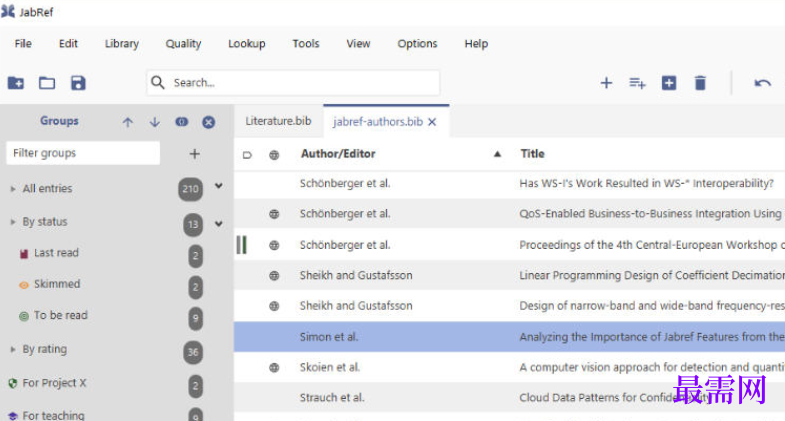Open web link of narrow-band frequency entry

[x=274, y=306]
